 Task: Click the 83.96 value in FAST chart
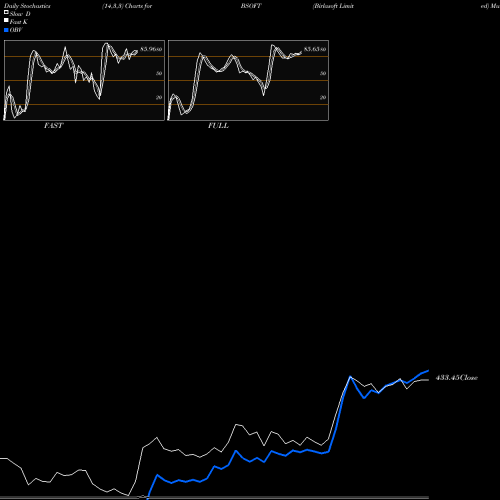point(148,49)
